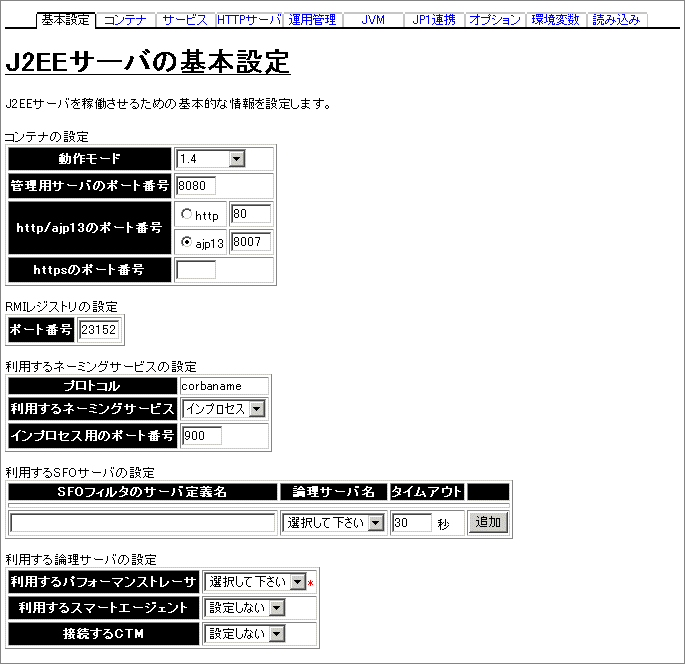Expand the 動作モード 1.4 dropdown
The width and height of the screenshot is (685, 664).
click(211, 159)
